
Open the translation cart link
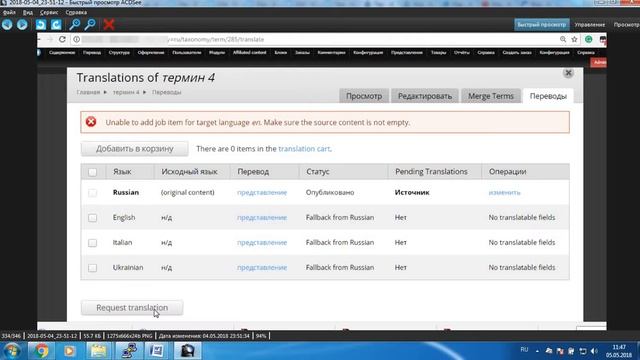pos(304,149)
